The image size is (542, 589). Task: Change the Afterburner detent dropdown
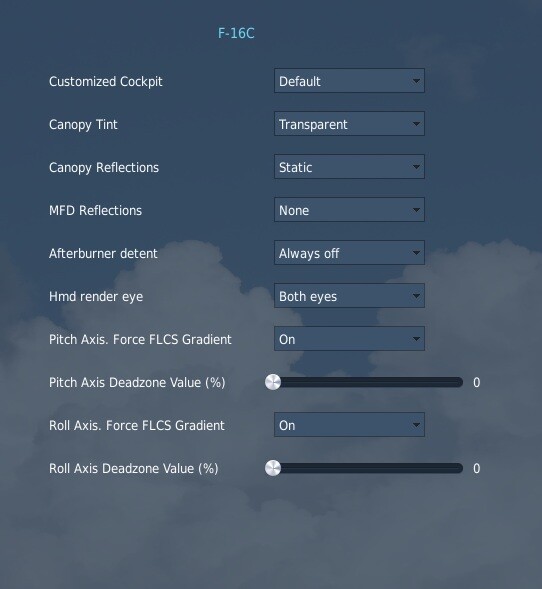point(349,253)
